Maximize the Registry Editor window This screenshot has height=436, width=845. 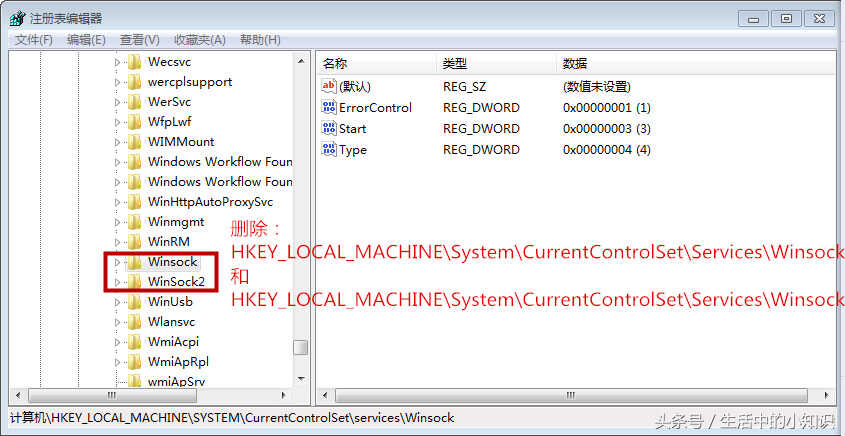(x=786, y=19)
